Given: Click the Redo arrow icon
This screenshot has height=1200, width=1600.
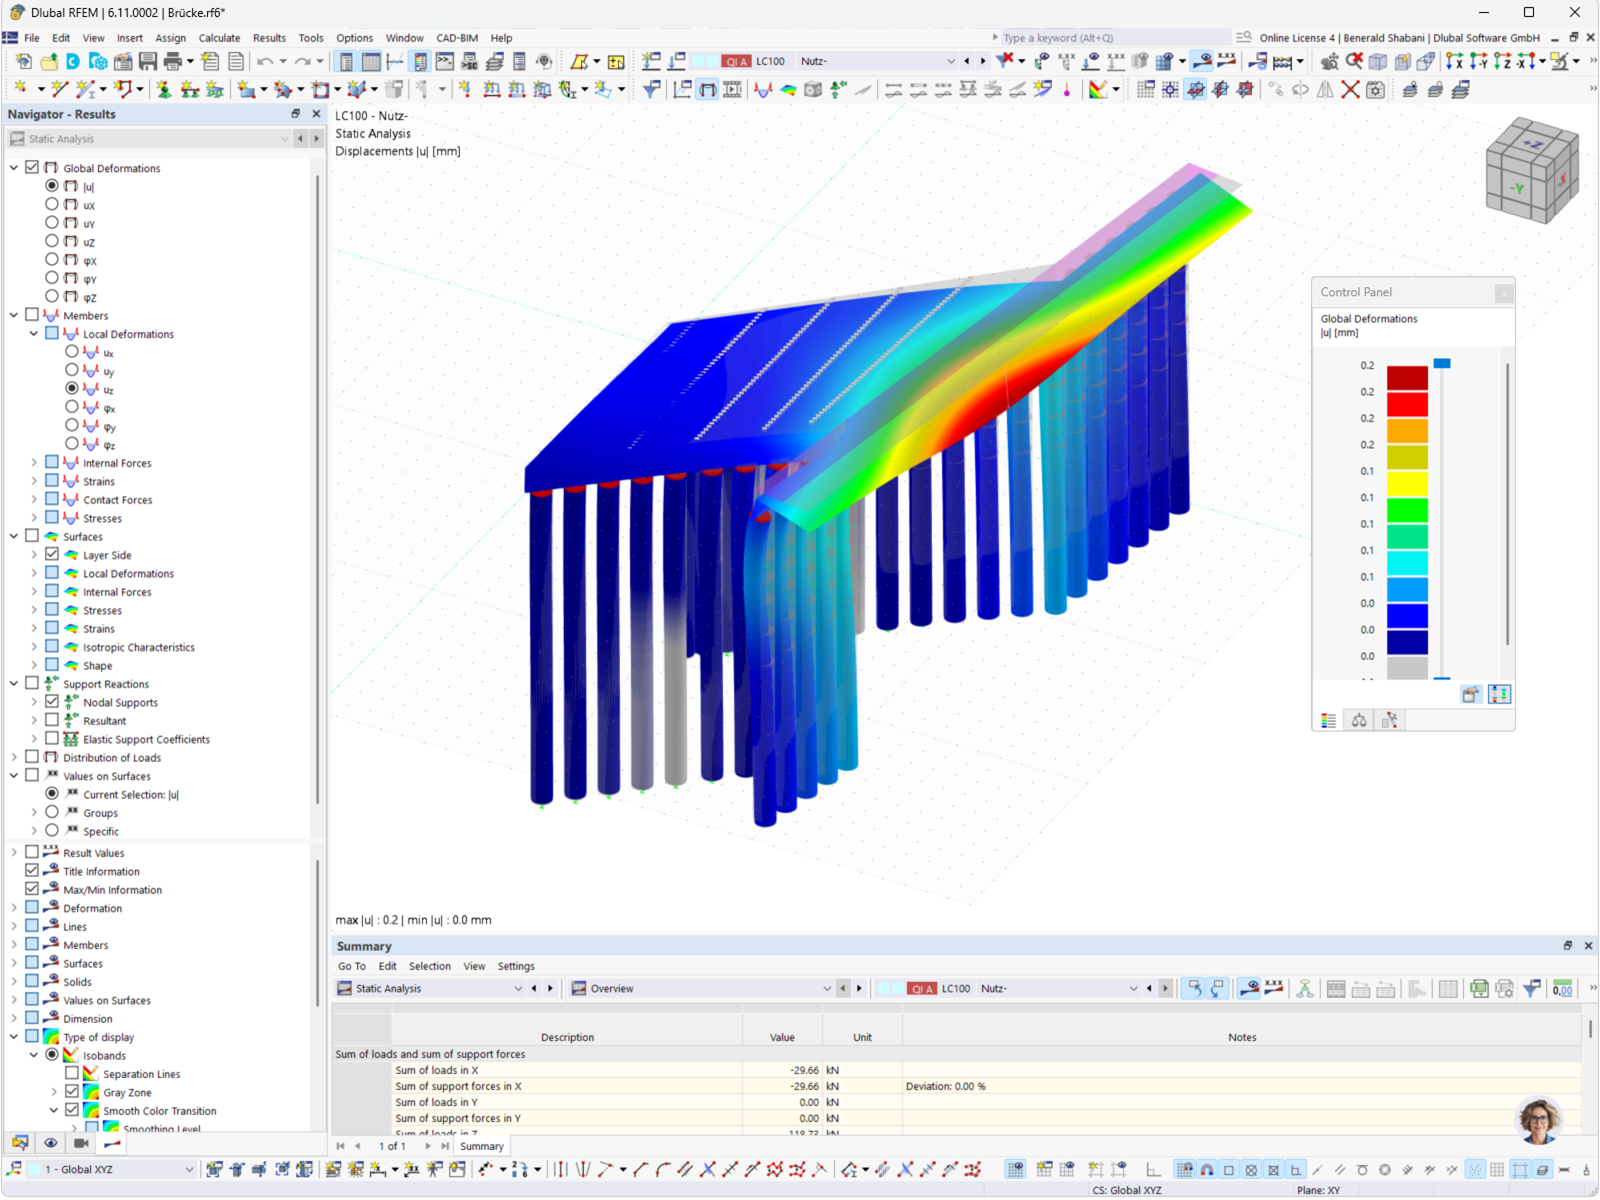Looking at the screenshot, I should [301, 62].
